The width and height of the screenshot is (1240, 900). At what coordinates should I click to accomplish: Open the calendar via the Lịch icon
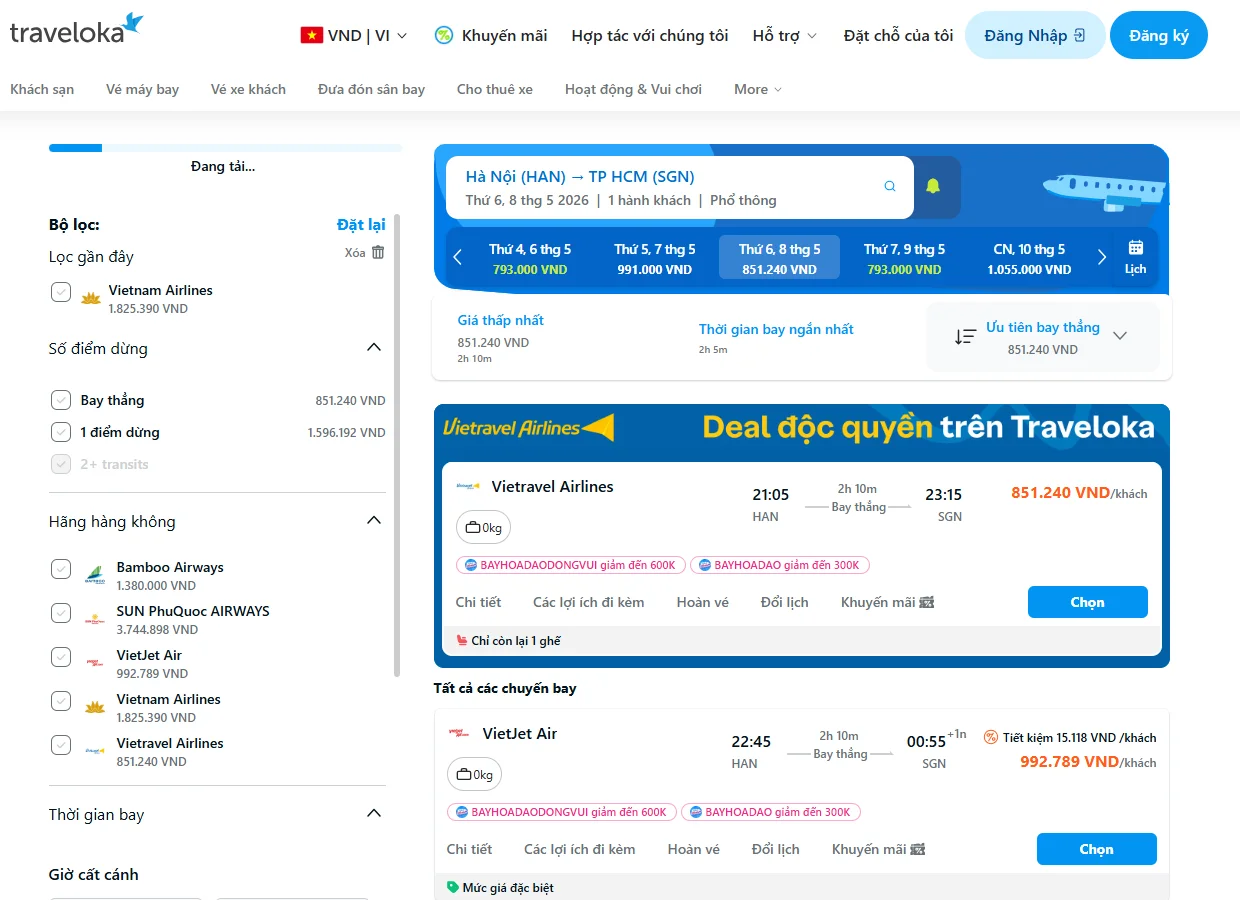pyautogui.click(x=1137, y=257)
